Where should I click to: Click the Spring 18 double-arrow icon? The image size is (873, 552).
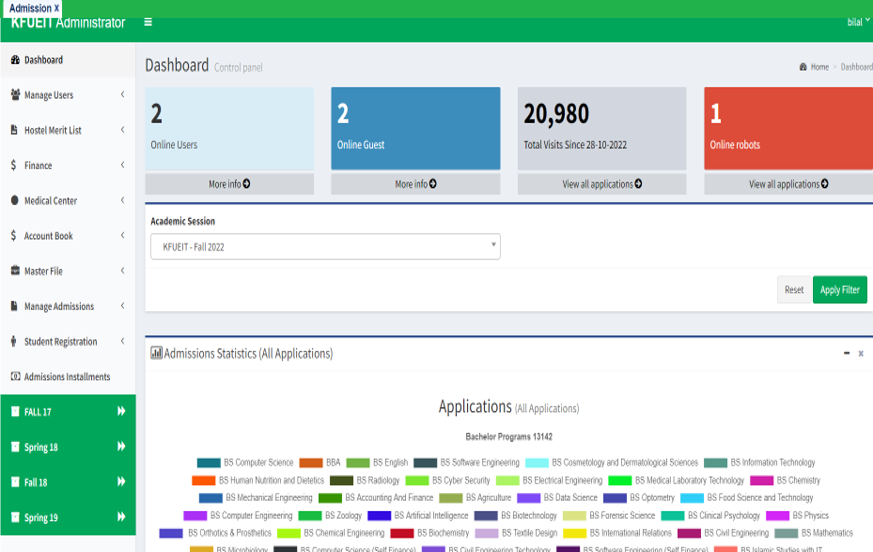(121, 446)
